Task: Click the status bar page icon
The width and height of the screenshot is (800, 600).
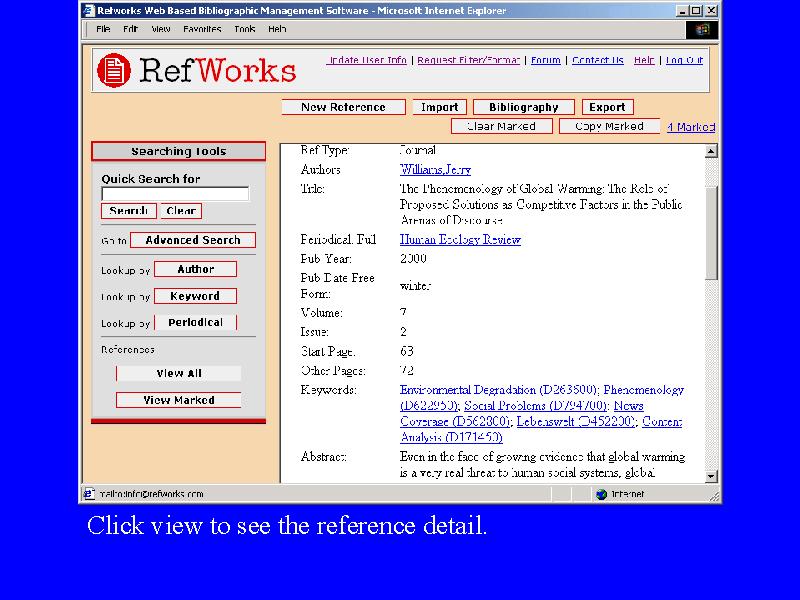Action: tap(89, 493)
